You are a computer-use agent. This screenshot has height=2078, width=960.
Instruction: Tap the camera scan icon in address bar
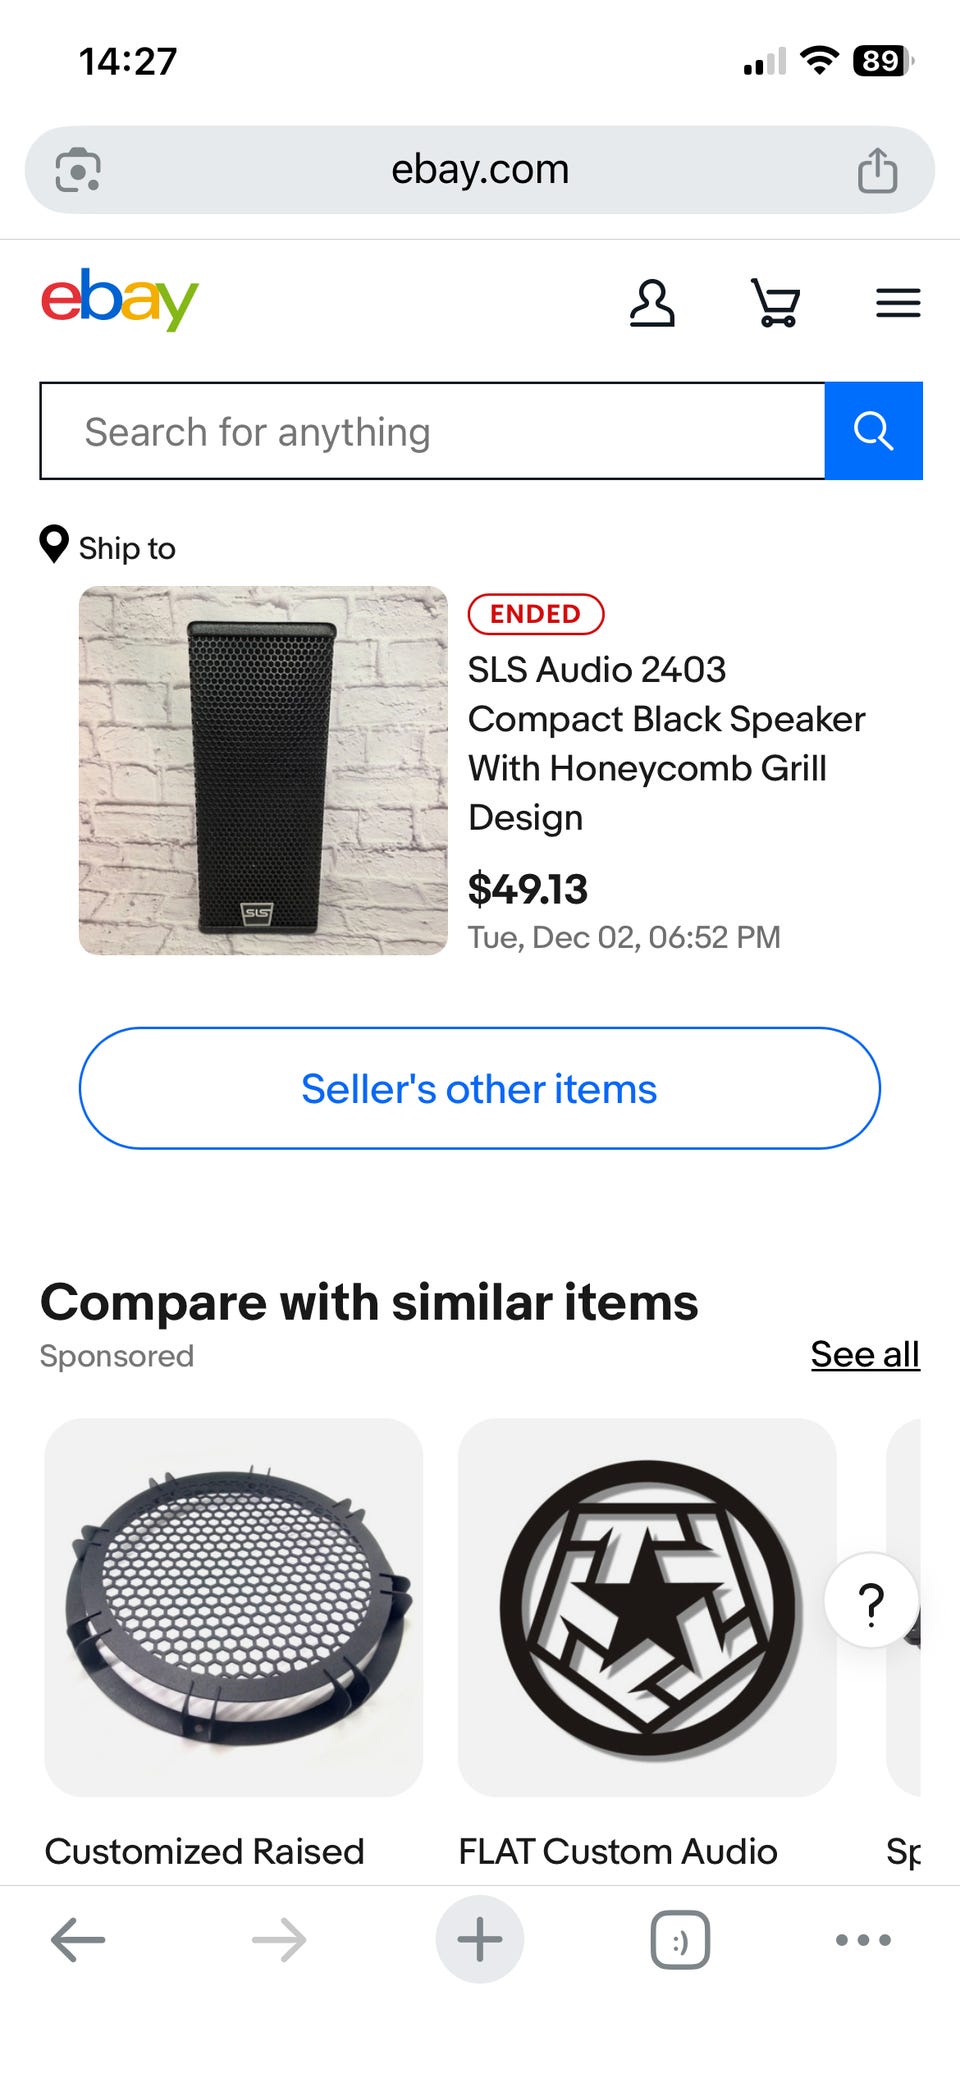[78, 170]
